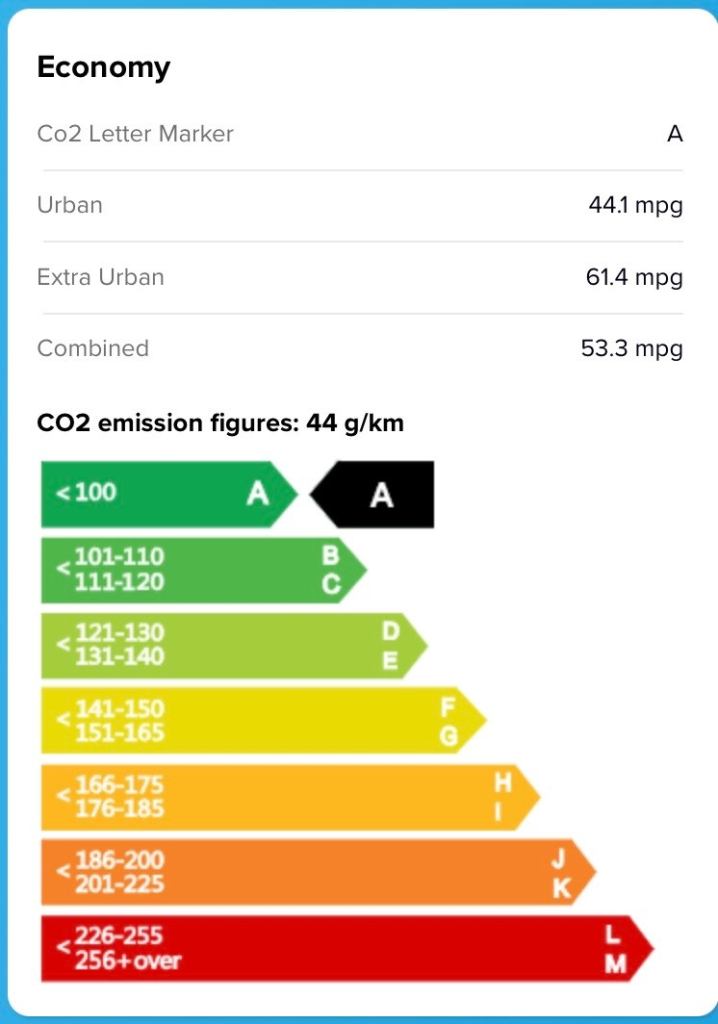
Task: Click the white letter A in green band
Action: point(258,493)
